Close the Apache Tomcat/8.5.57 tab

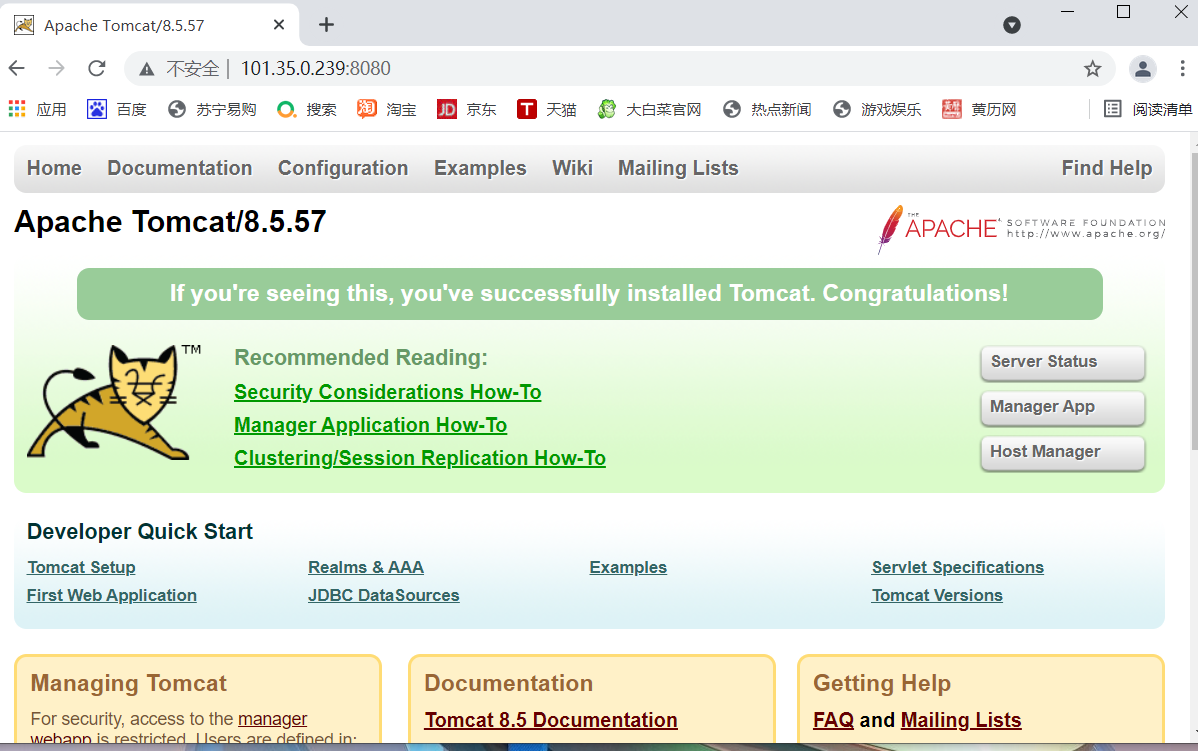coord(279,25)
